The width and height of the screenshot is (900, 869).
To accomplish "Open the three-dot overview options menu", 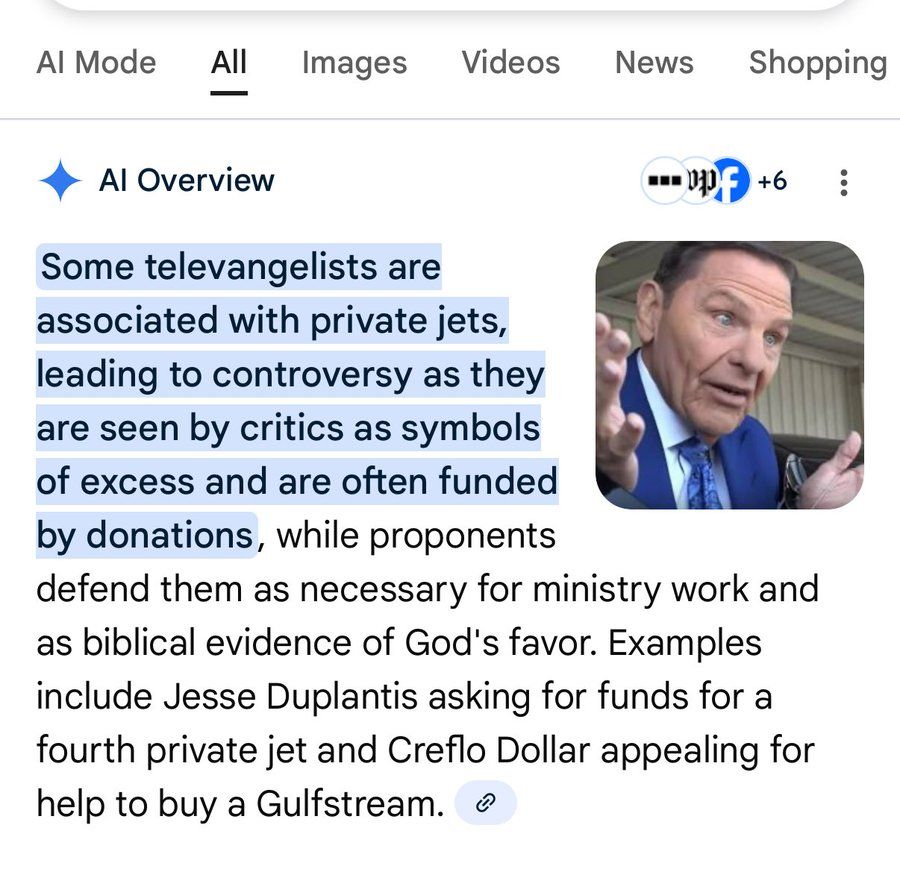I will coord(843,183).
